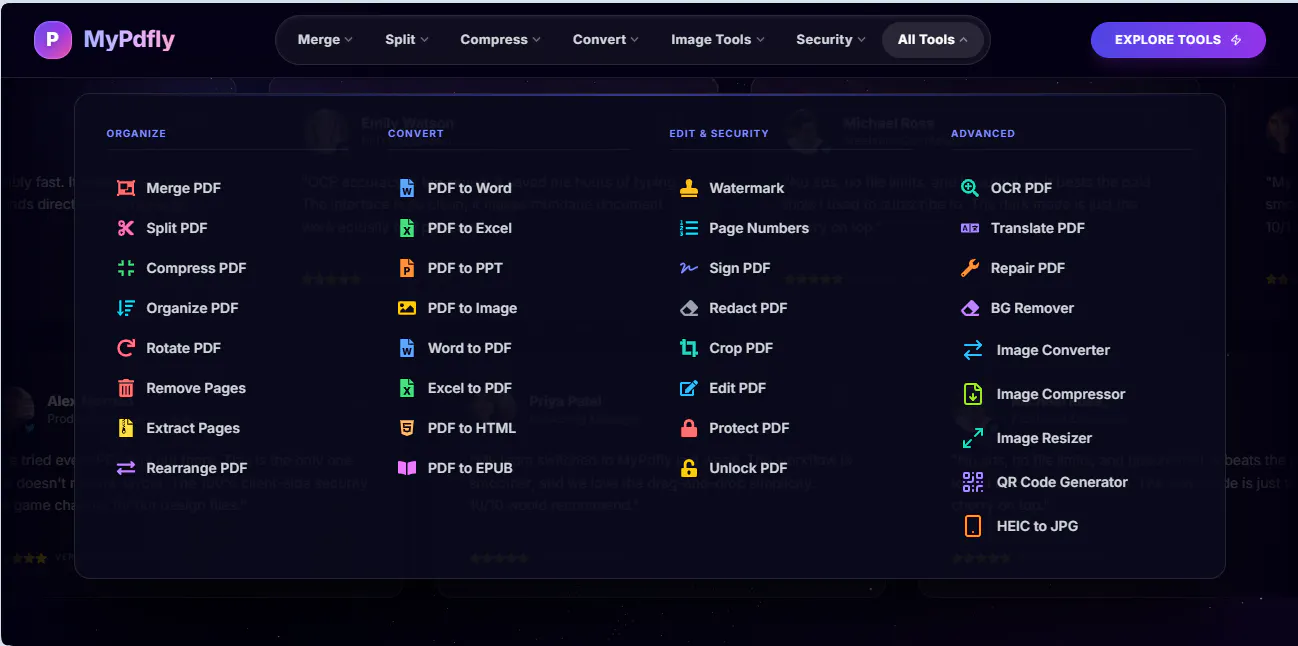Click the MyPdfly logo icon
This screenshot has width=1298, height=646.
coord(53,40)
